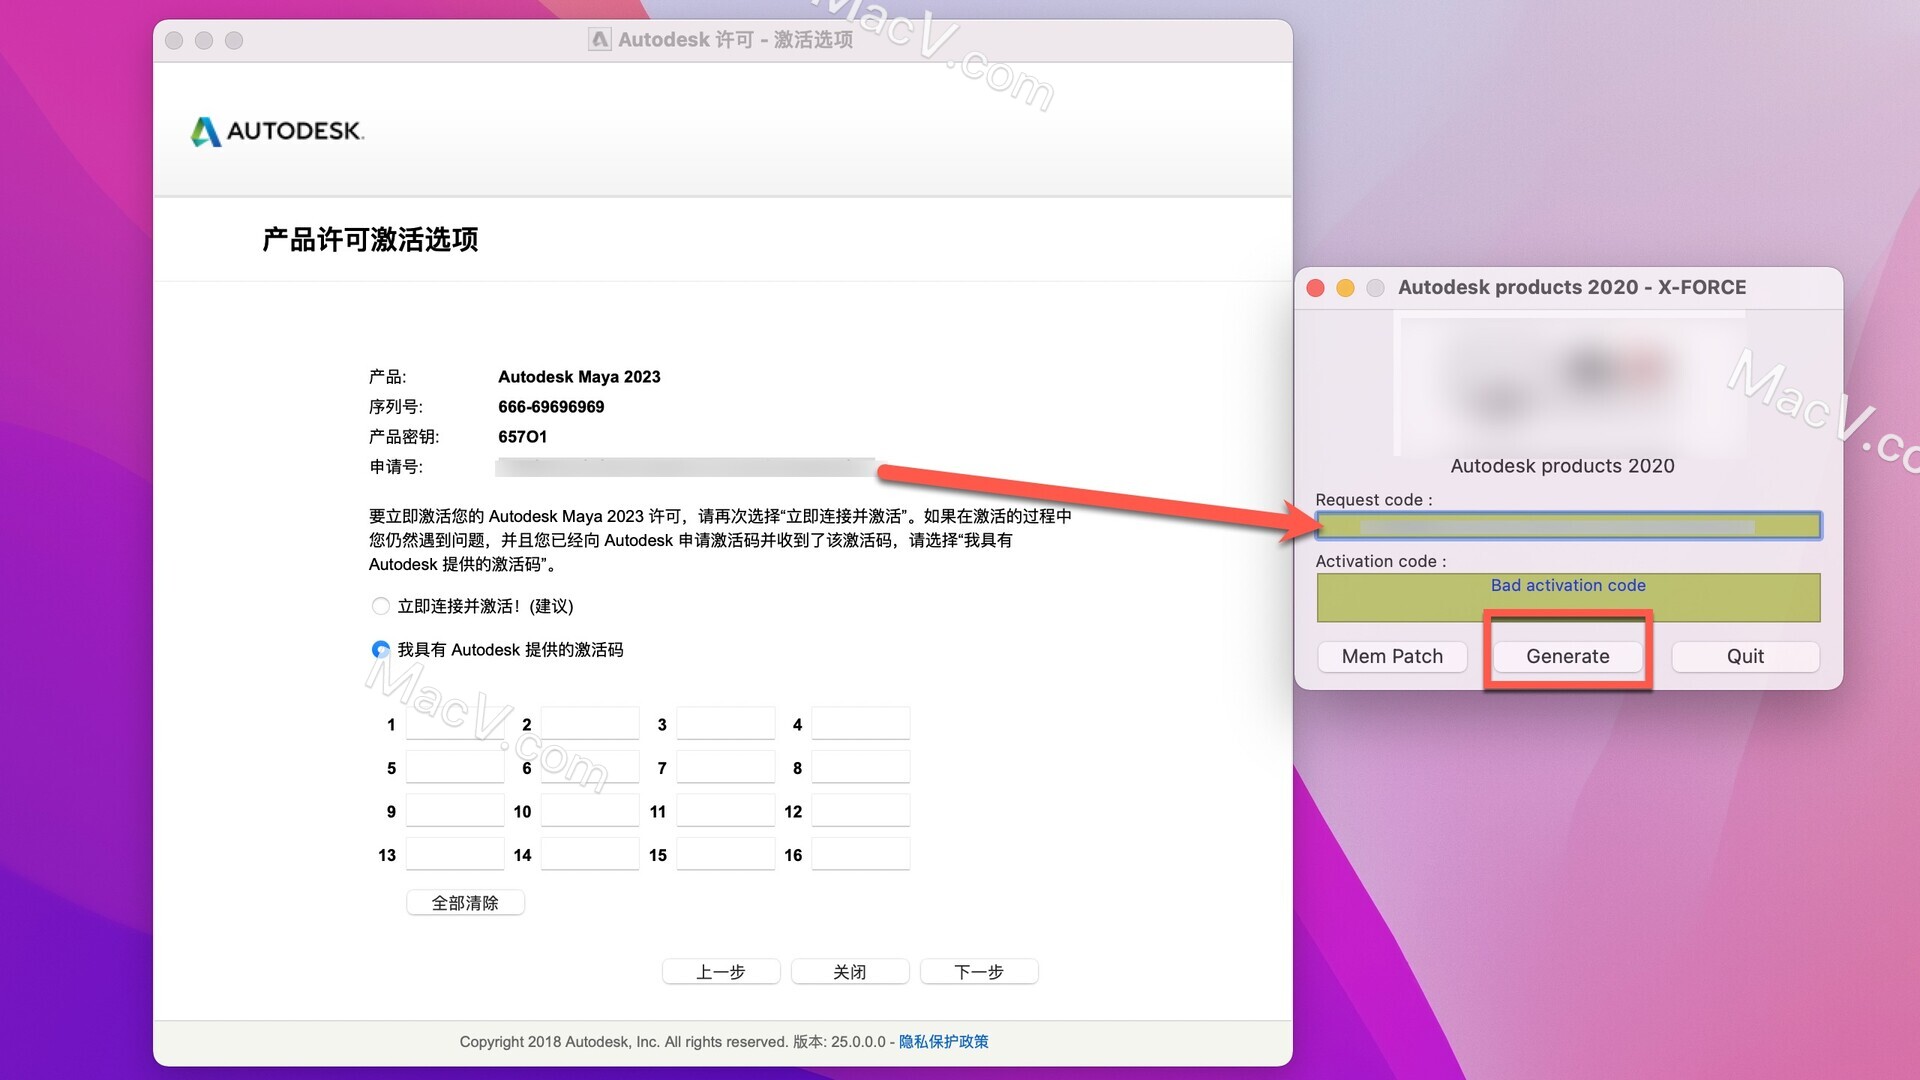Viewport: 1920px width, 1080px height.
Task: Click the product key 657O1
Action: point(523,437)
